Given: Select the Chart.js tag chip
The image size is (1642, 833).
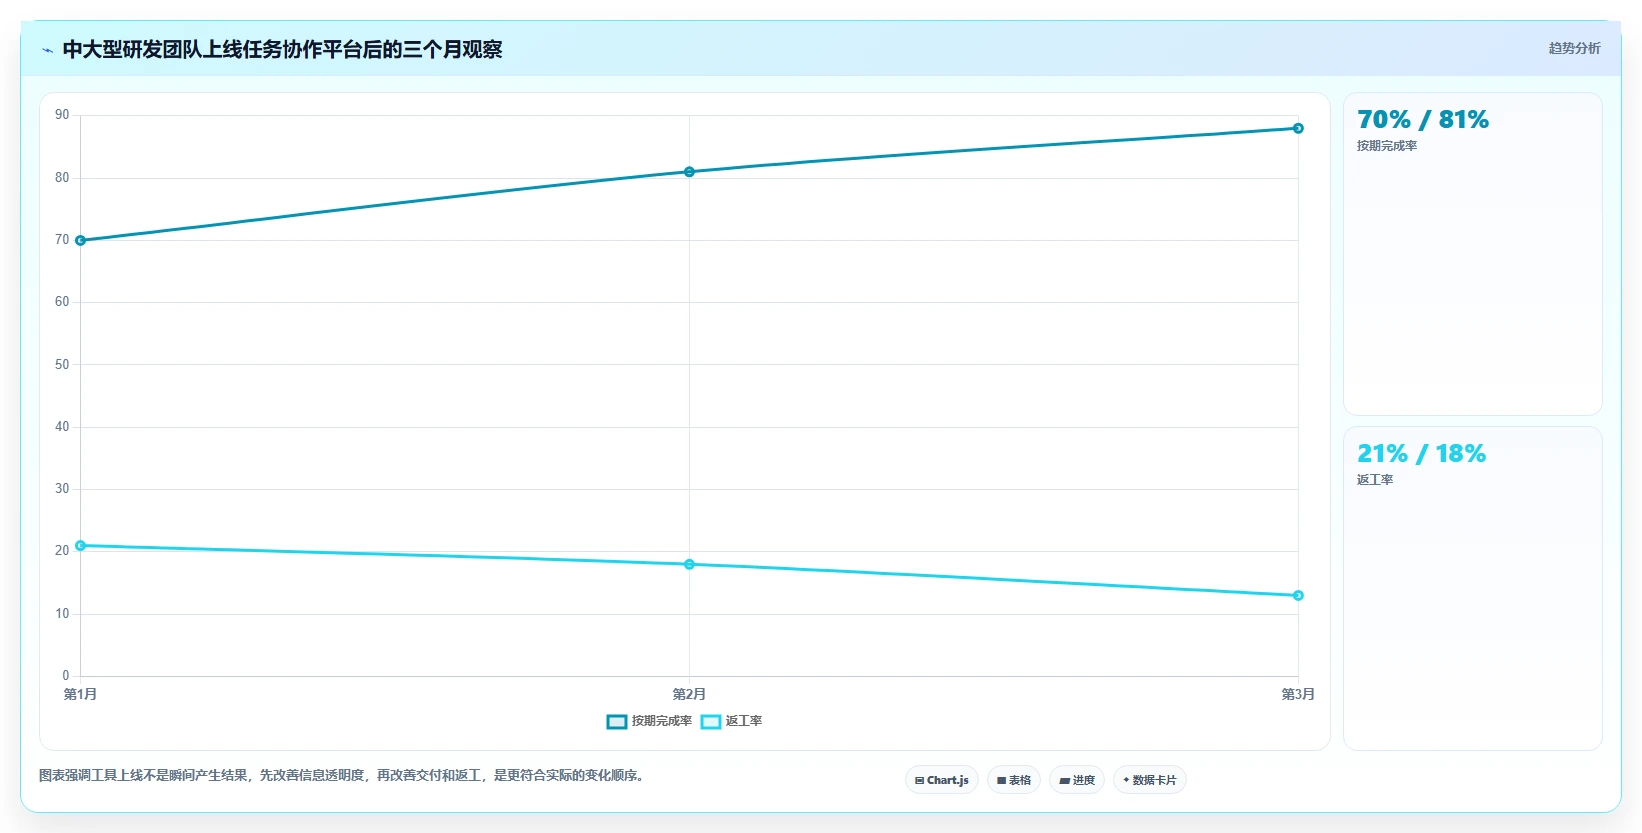Looking at the screenshot, I should tap(942, 780).
